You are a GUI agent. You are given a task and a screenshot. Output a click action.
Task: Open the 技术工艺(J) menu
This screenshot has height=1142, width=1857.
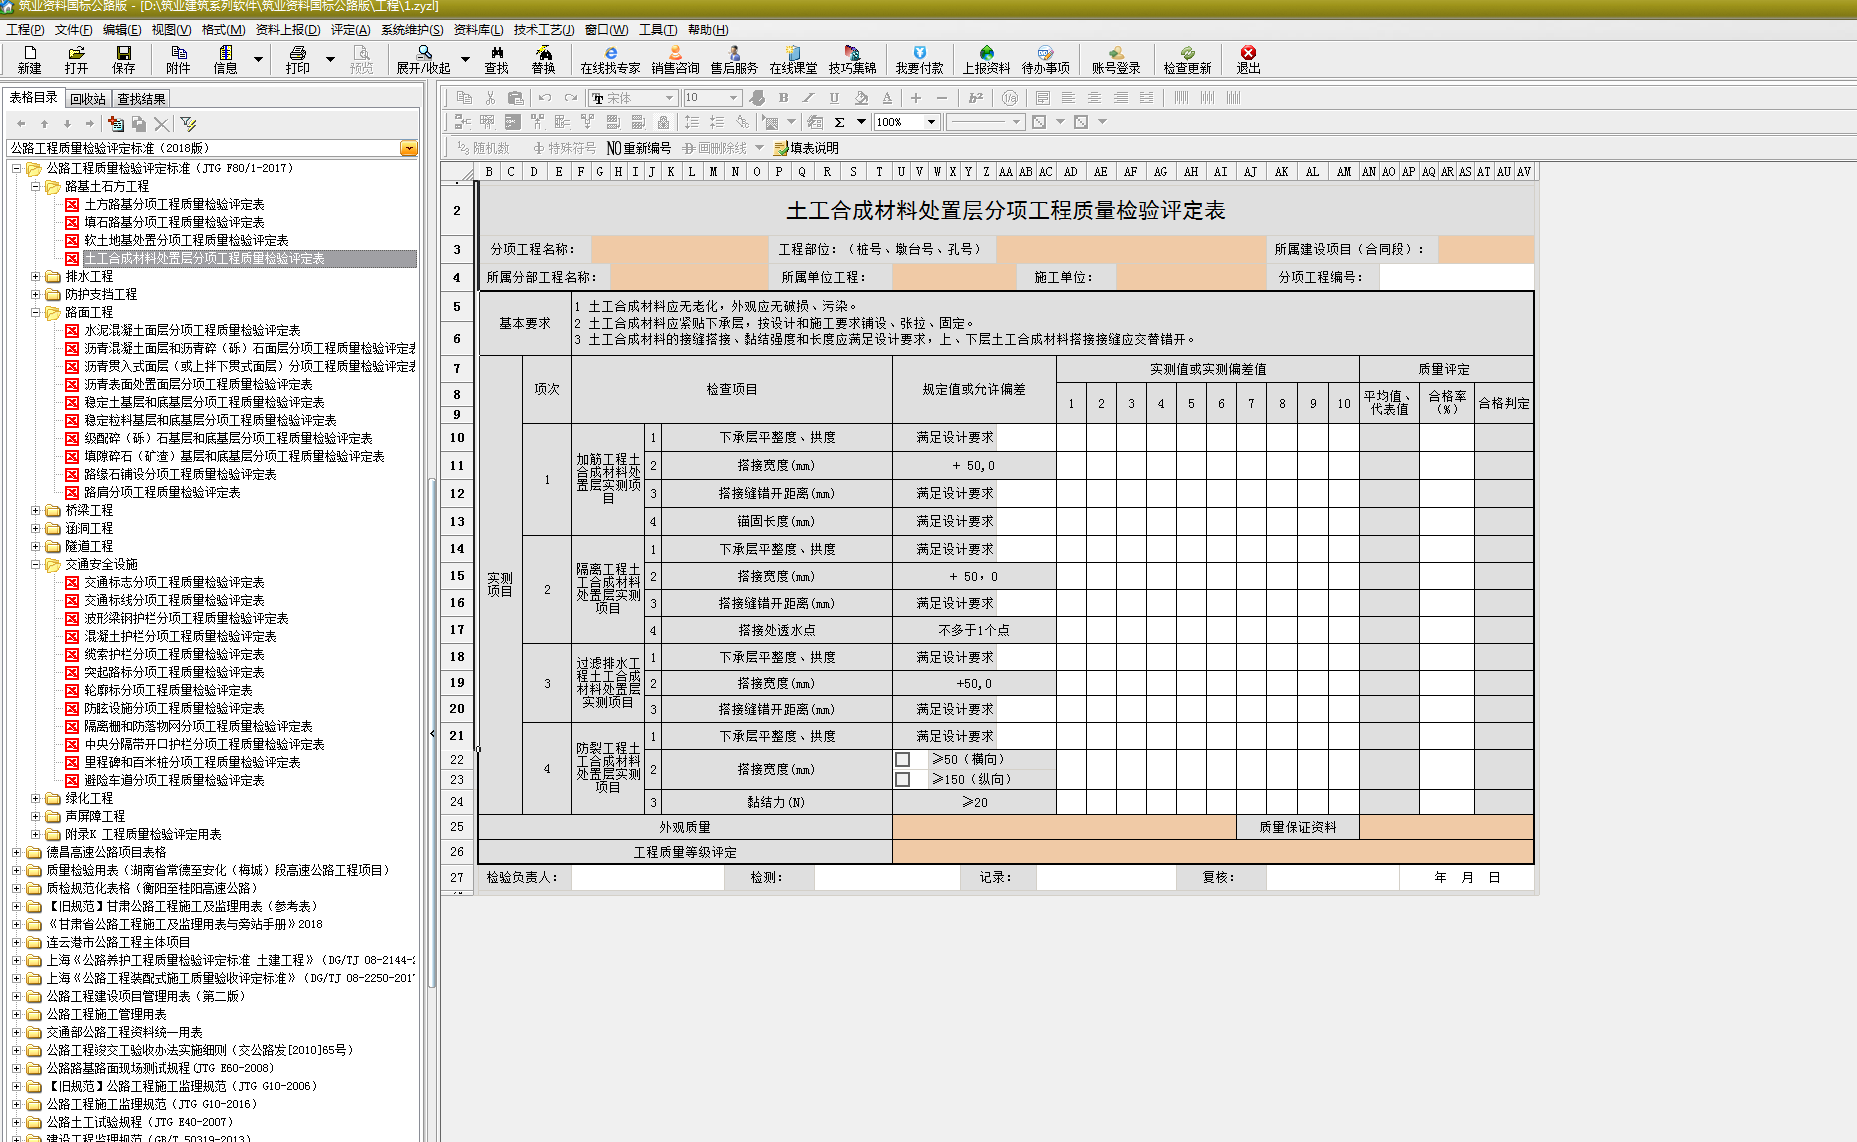point(544,30)
